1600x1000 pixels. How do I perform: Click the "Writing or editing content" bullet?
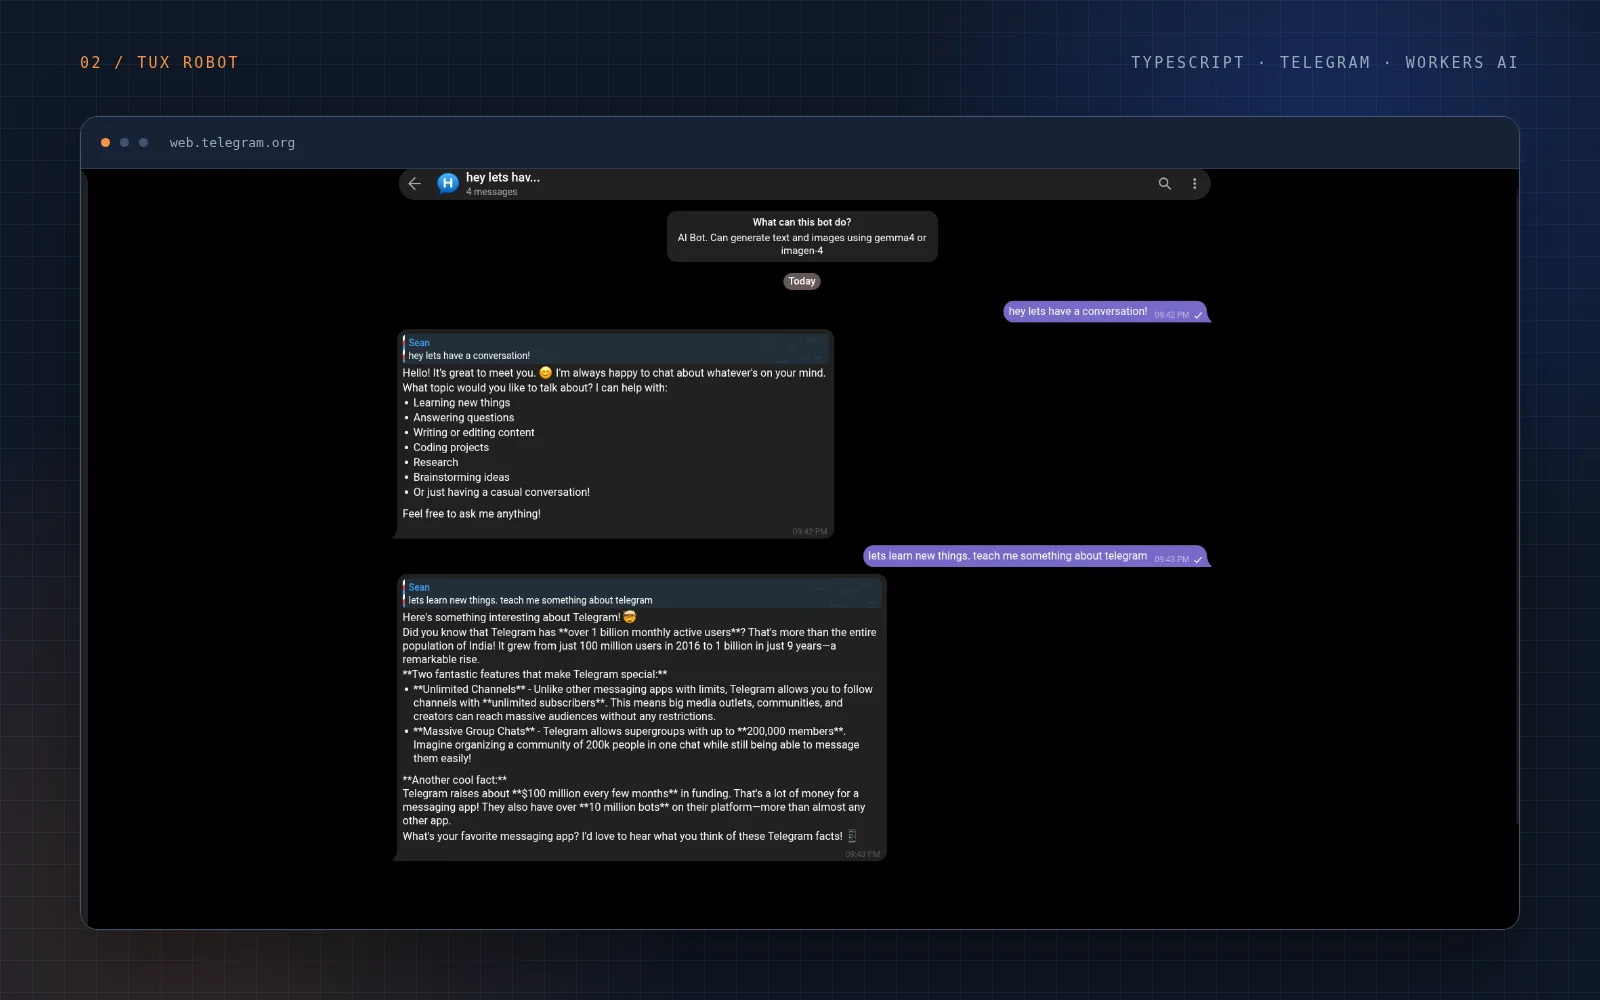coord(474,433)
